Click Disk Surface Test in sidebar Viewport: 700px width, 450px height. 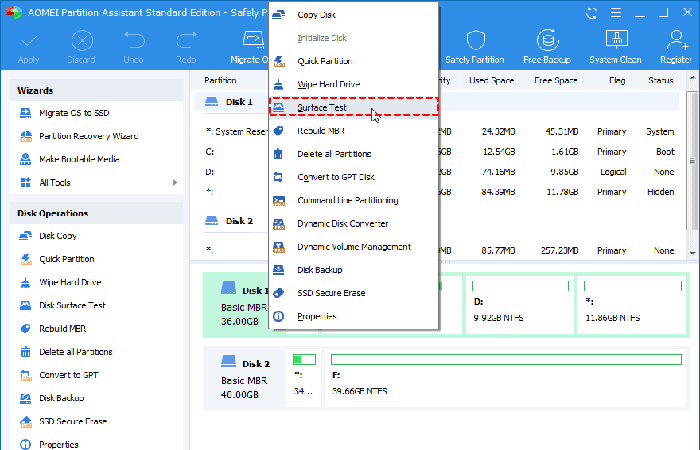point(72,305)
